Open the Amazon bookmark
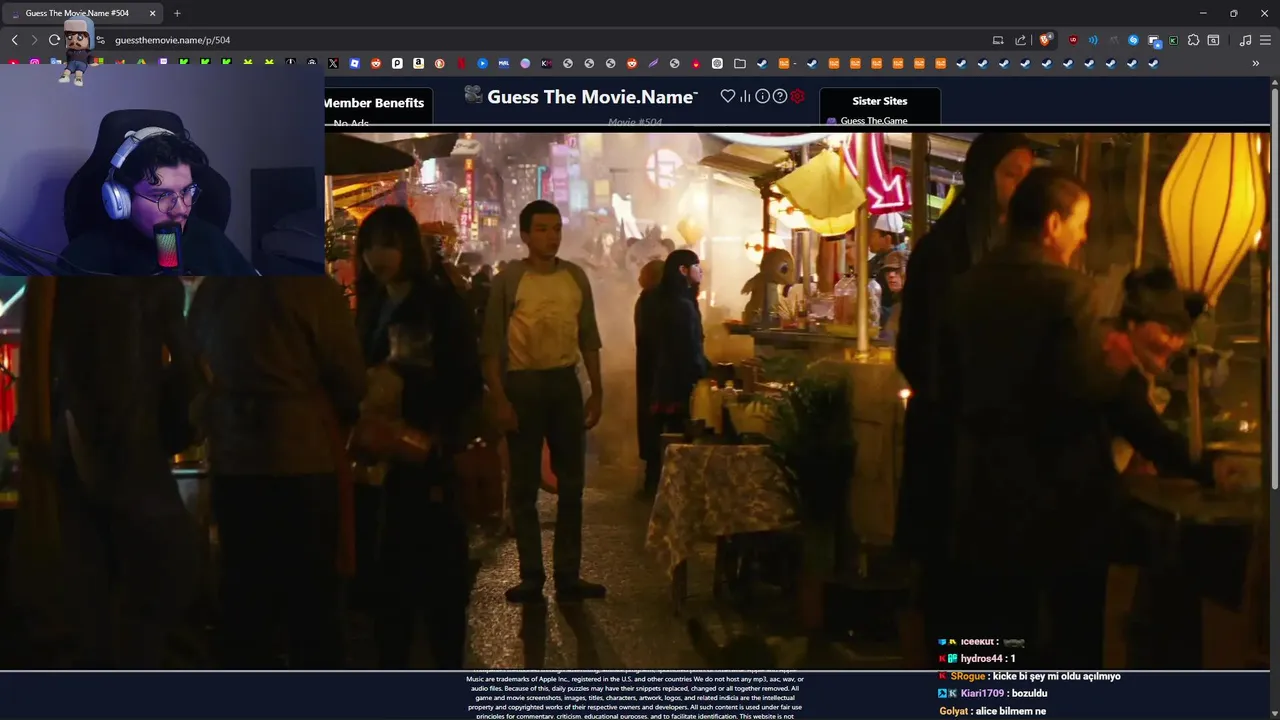Viewport: 1280px width, 720px height. (418, 63)
